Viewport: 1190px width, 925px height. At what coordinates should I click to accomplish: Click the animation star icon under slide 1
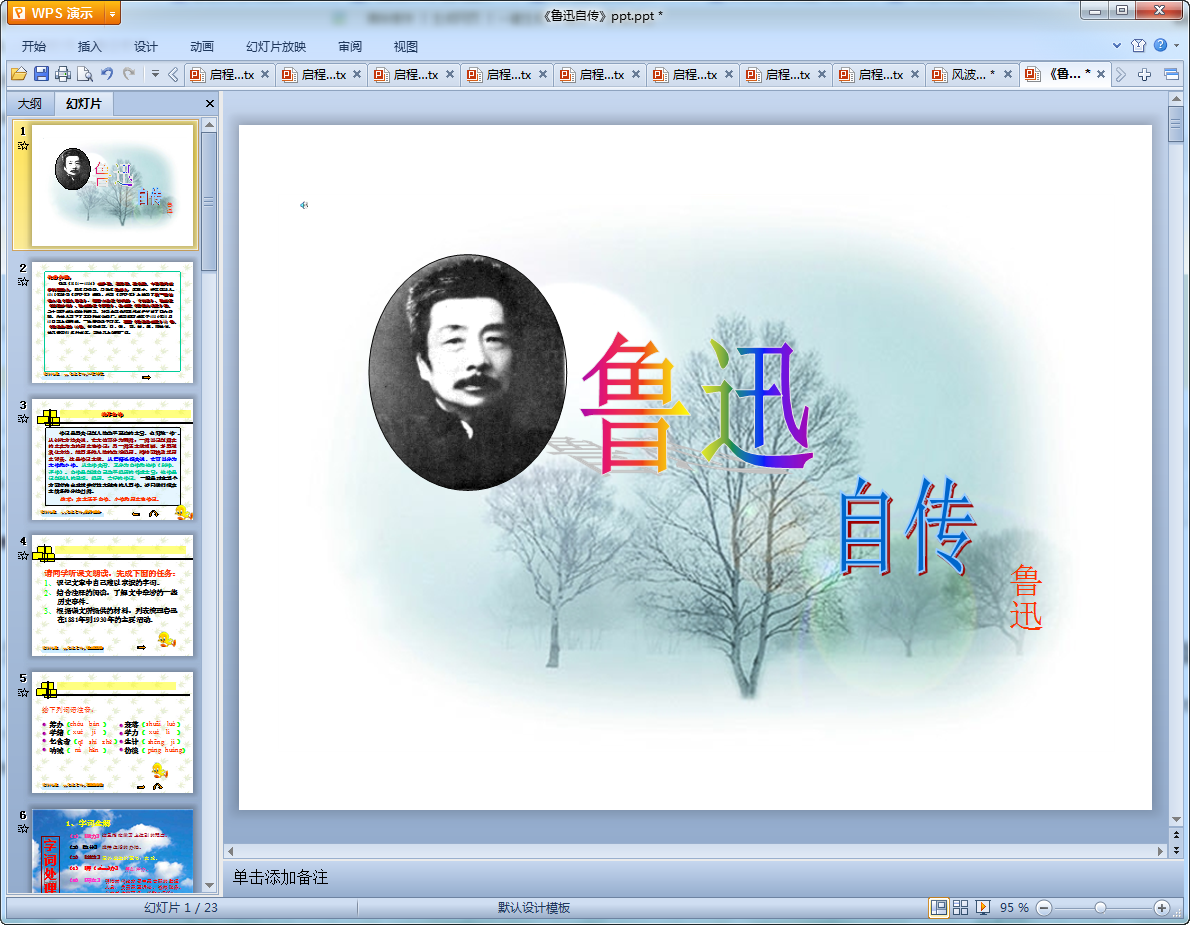click(x=24, y=146)
